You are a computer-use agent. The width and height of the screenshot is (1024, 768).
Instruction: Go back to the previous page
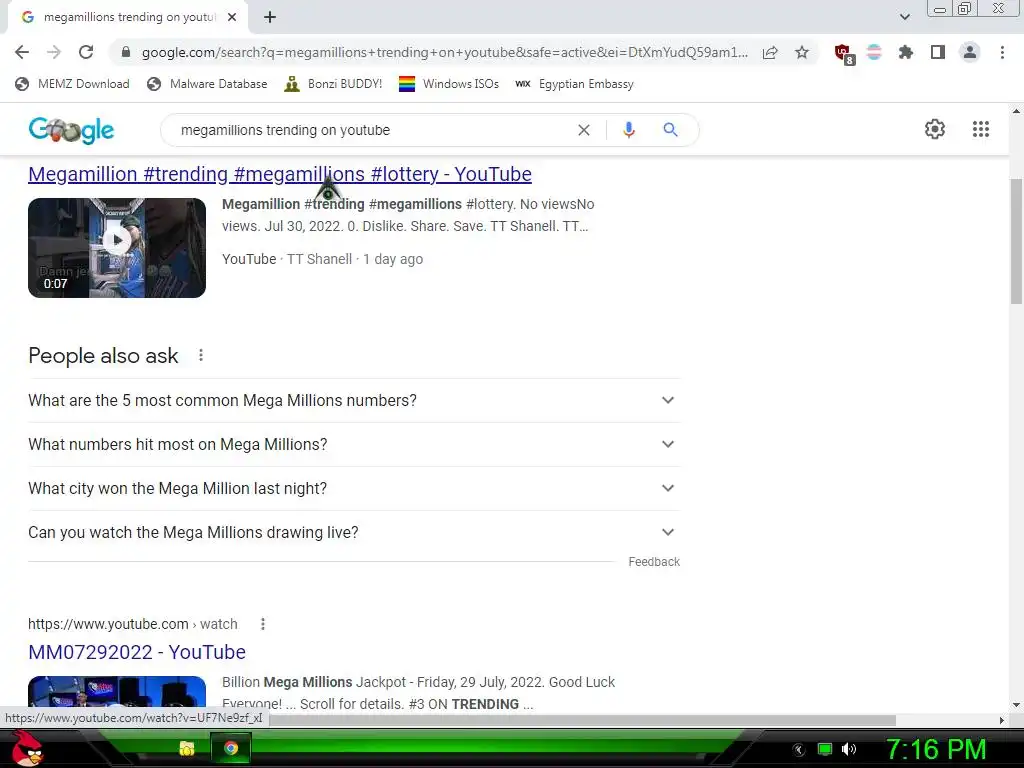click(x=22, y=52)
